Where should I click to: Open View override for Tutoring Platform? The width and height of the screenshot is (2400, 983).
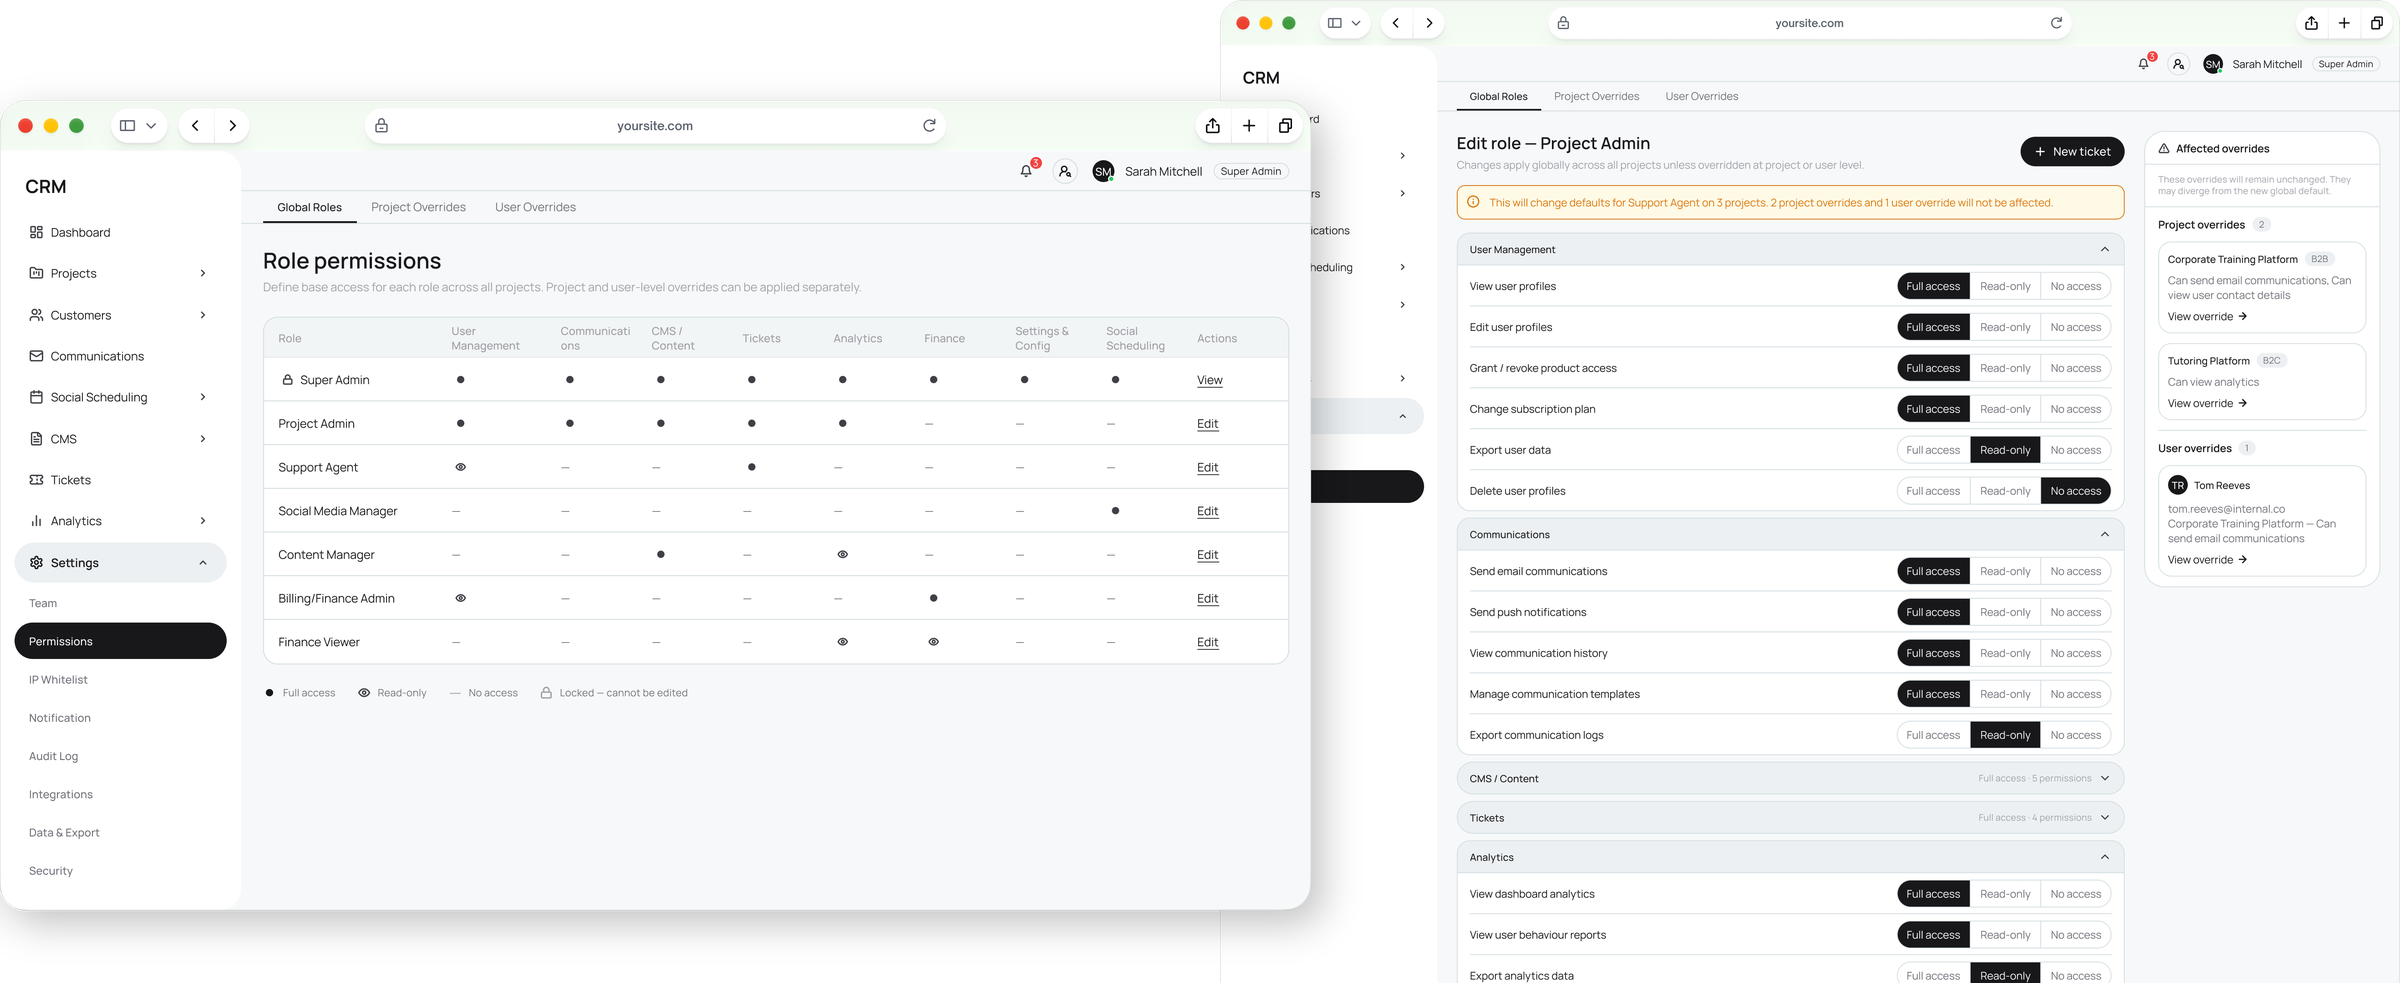pos(2207,403)
